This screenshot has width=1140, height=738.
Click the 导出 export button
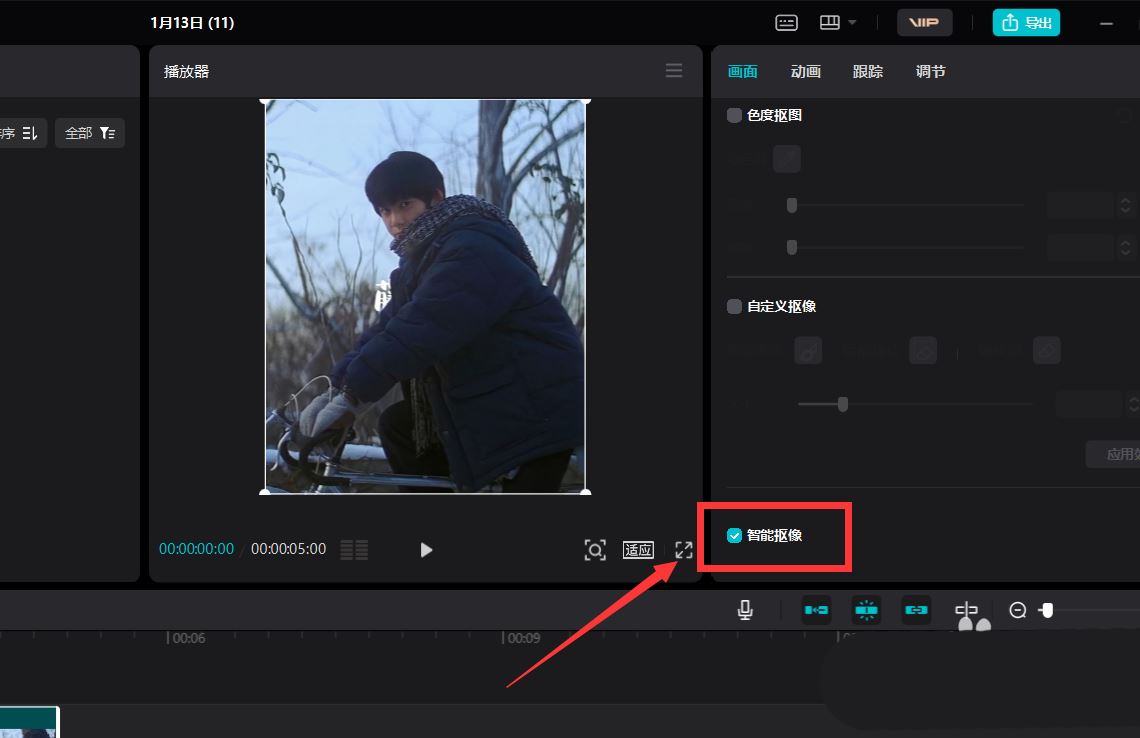tap(1026, 23)
